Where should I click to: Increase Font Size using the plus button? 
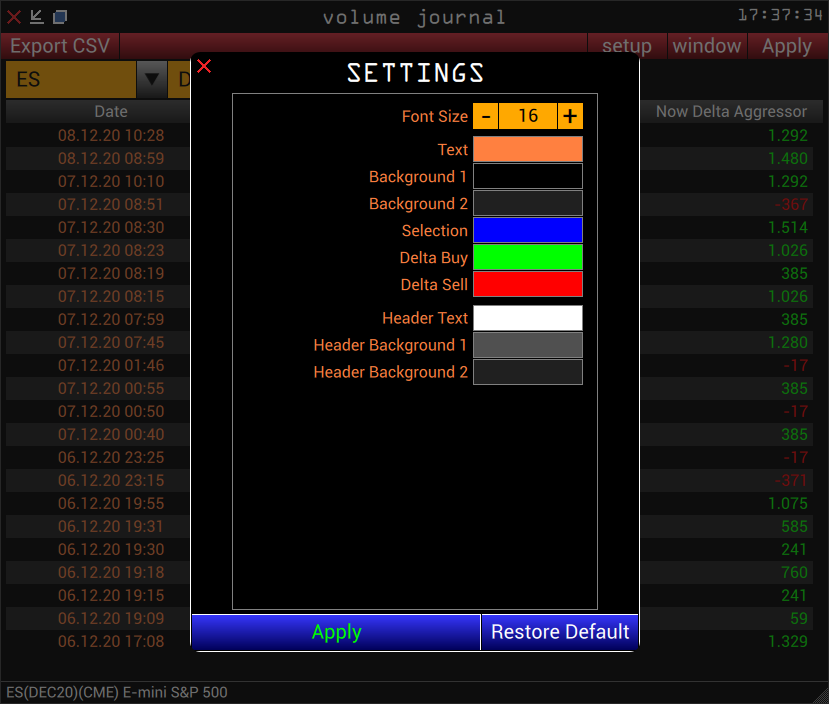click(569, 116)
